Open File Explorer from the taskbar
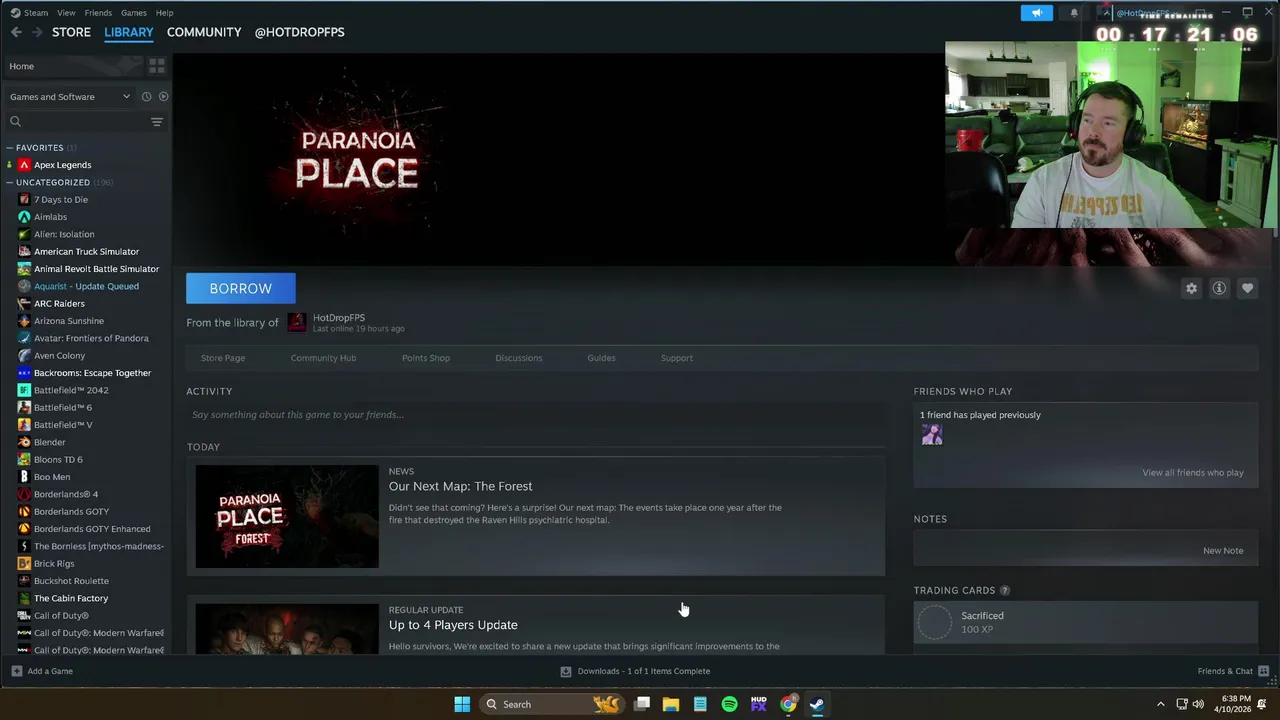This screenshot has height=720, width=1280. 671,704
